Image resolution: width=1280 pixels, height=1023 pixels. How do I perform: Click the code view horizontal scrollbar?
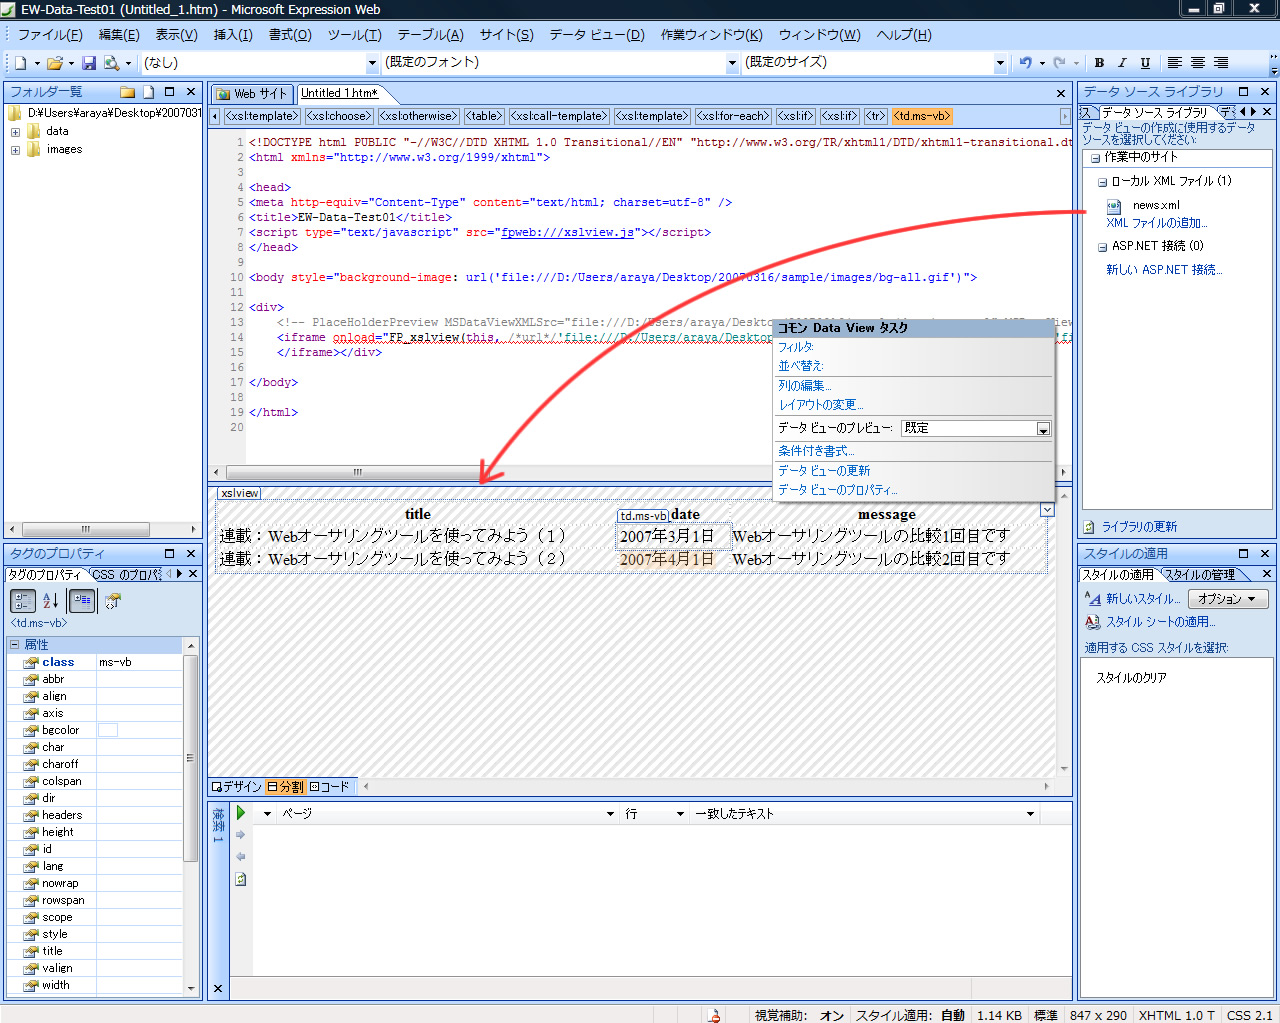[357, 472]
